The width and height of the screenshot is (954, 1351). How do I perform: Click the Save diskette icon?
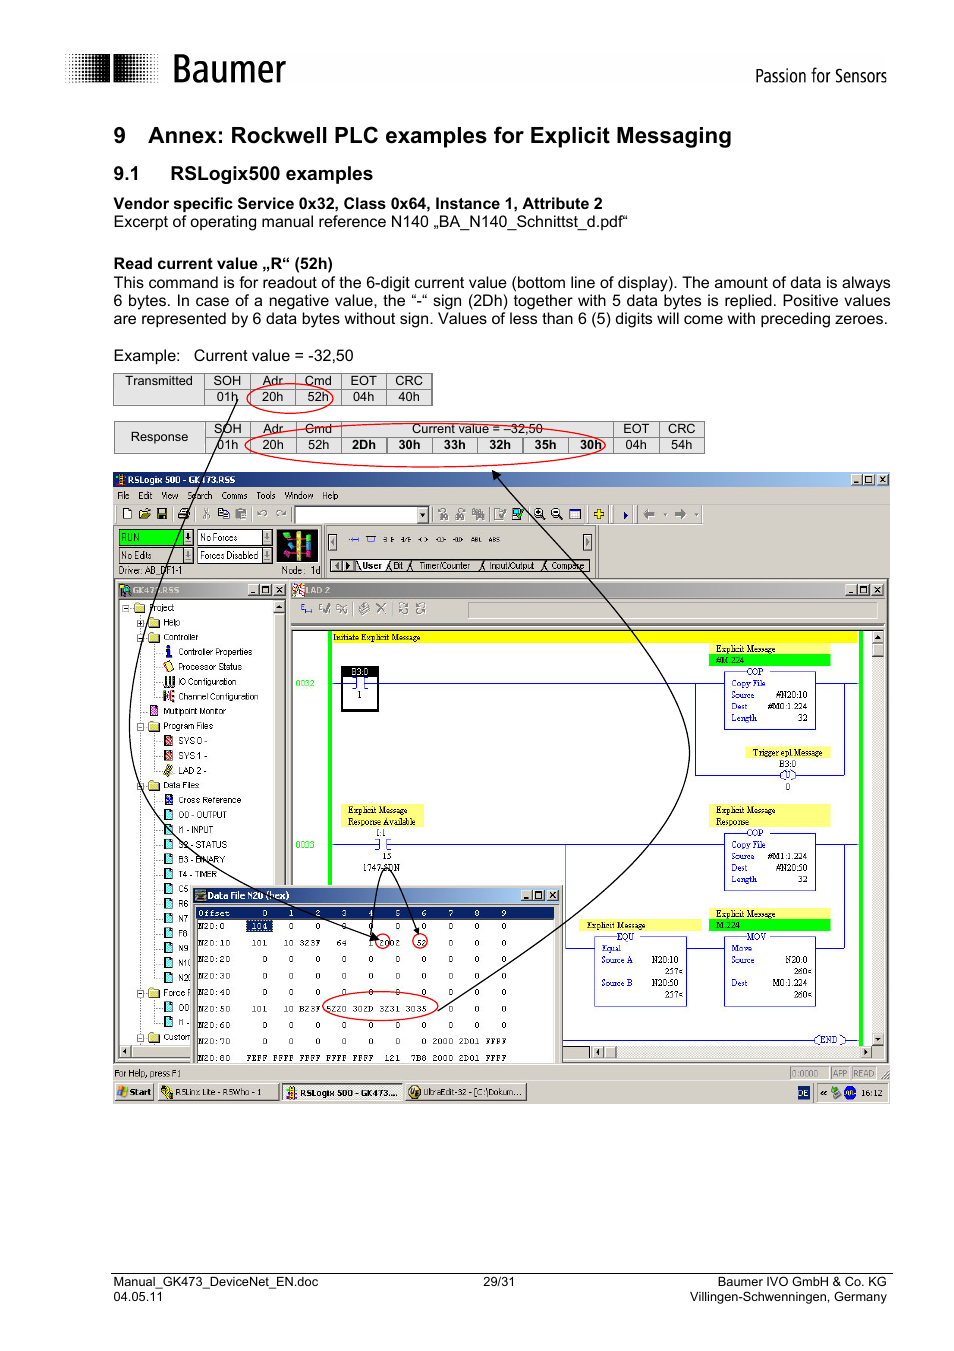[162, 514]
